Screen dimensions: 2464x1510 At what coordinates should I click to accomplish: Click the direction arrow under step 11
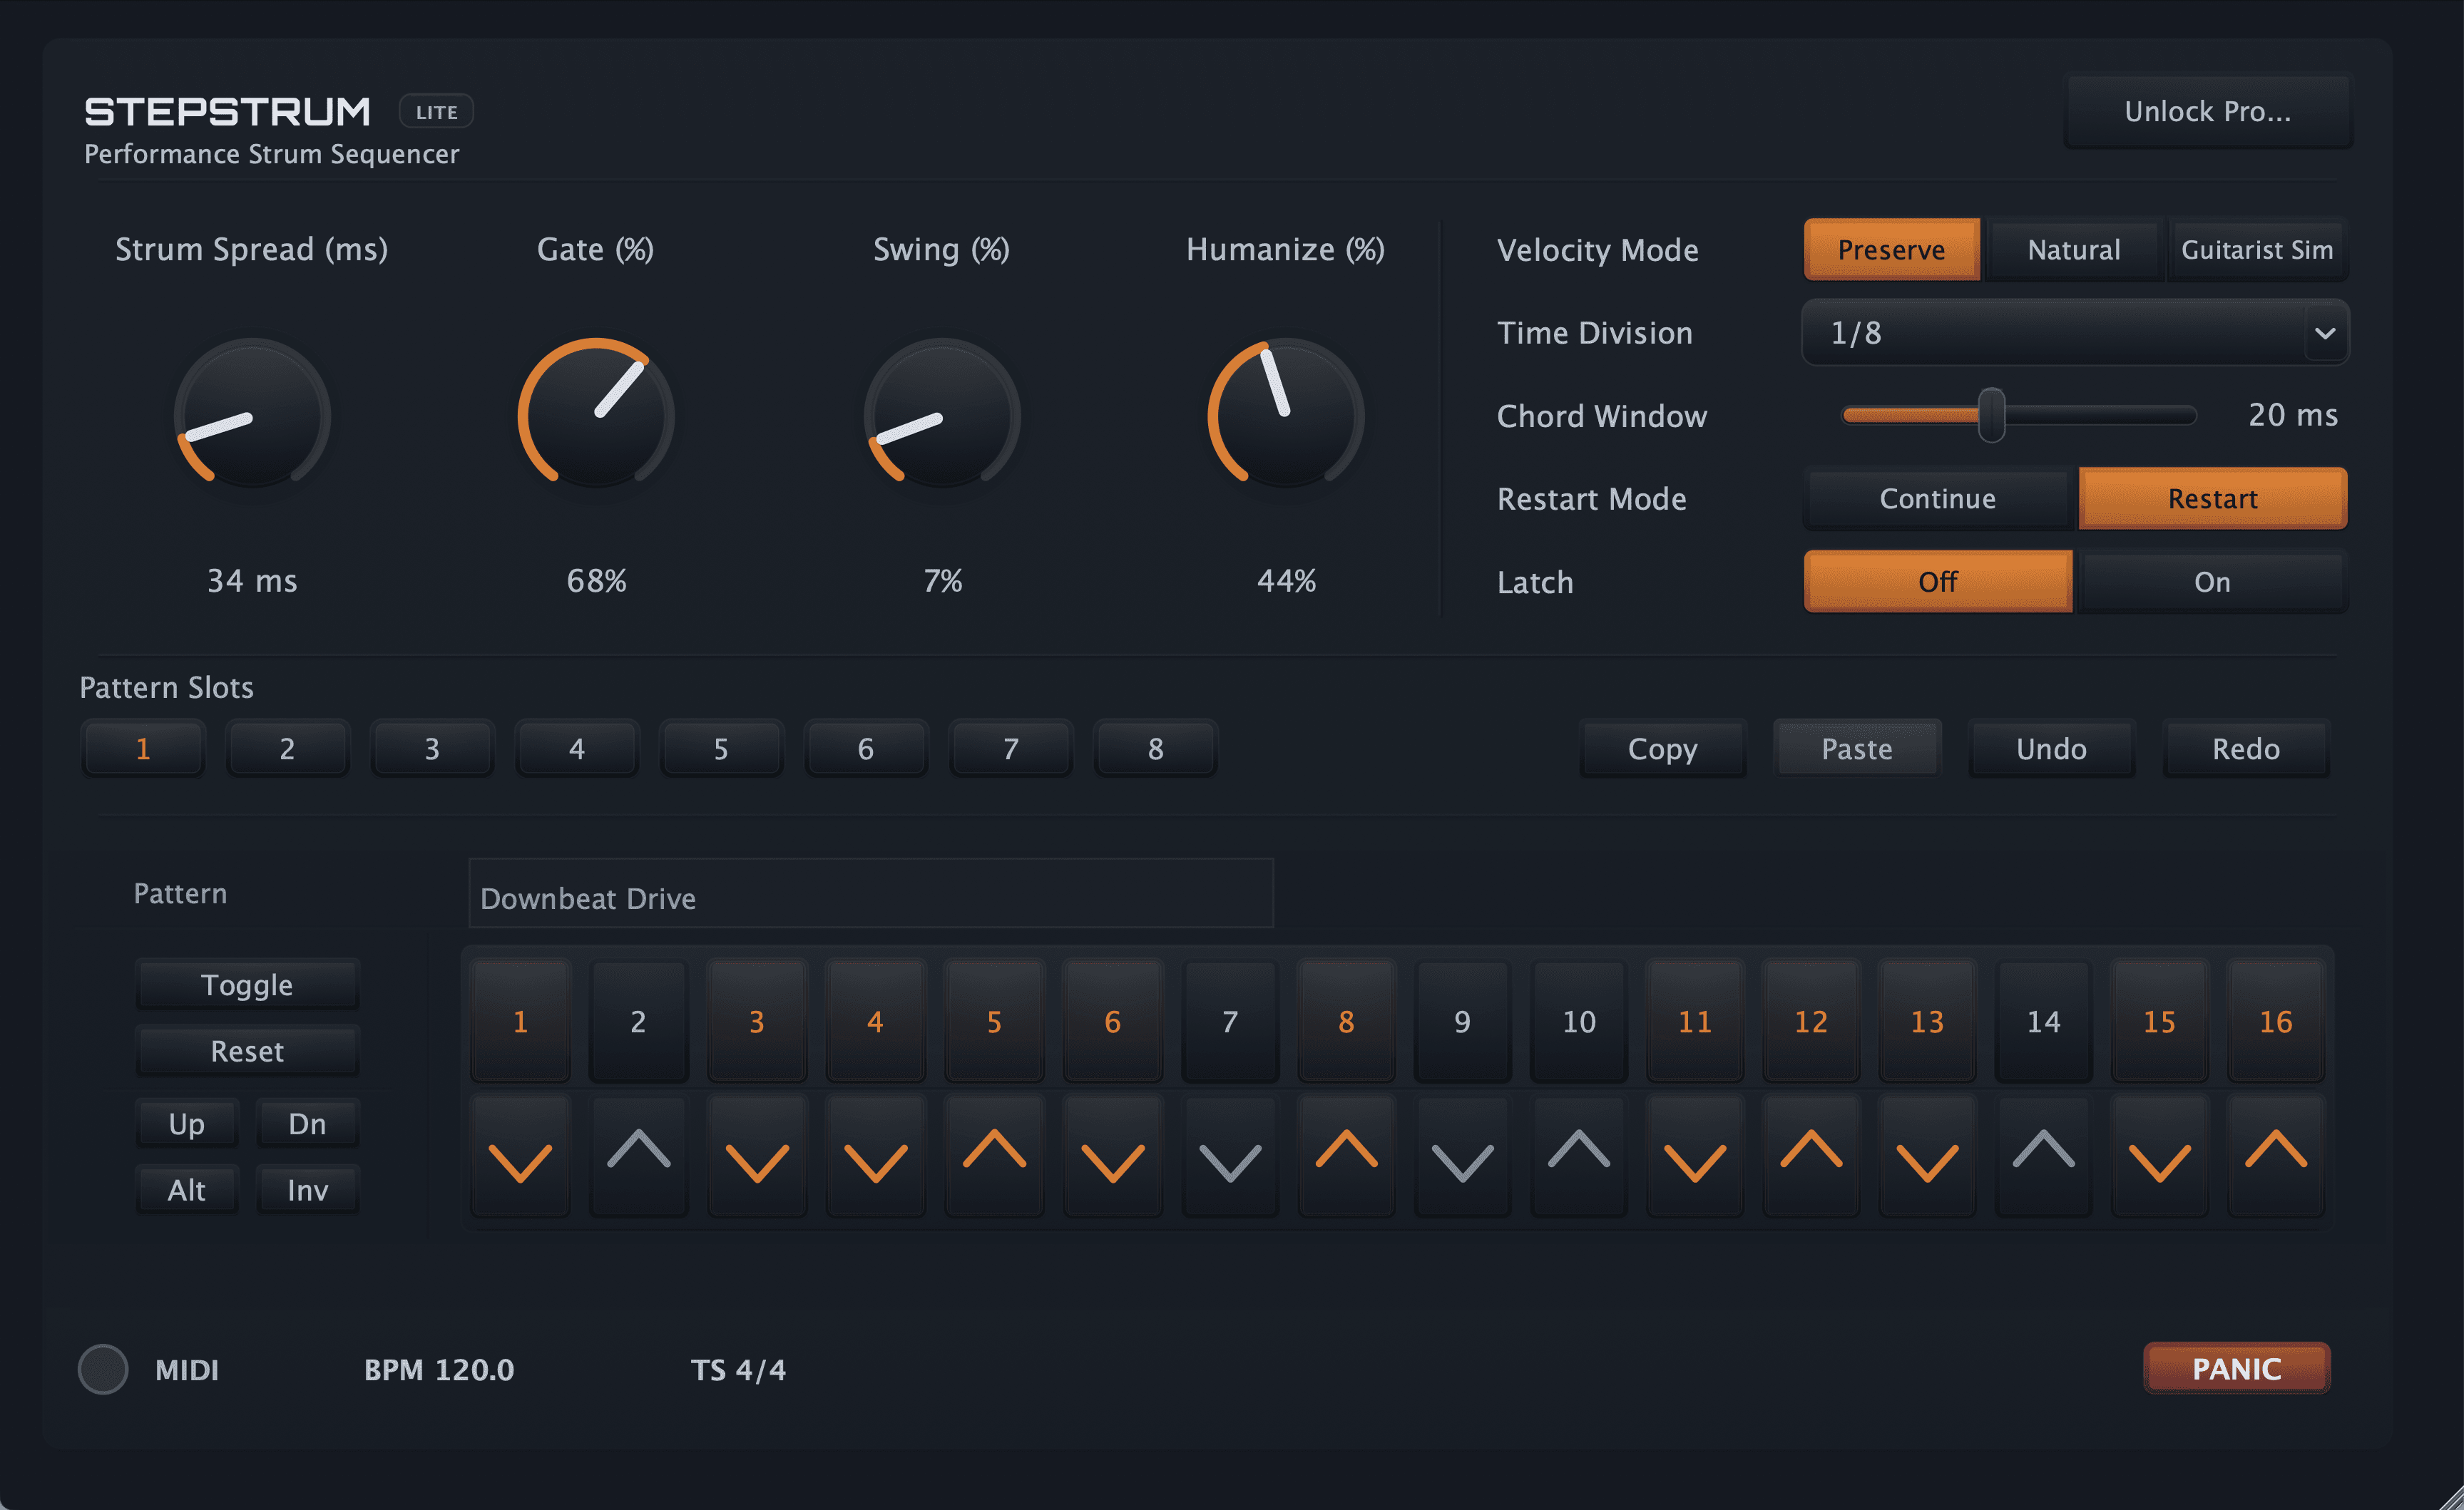click(x=1695, y=1156)
